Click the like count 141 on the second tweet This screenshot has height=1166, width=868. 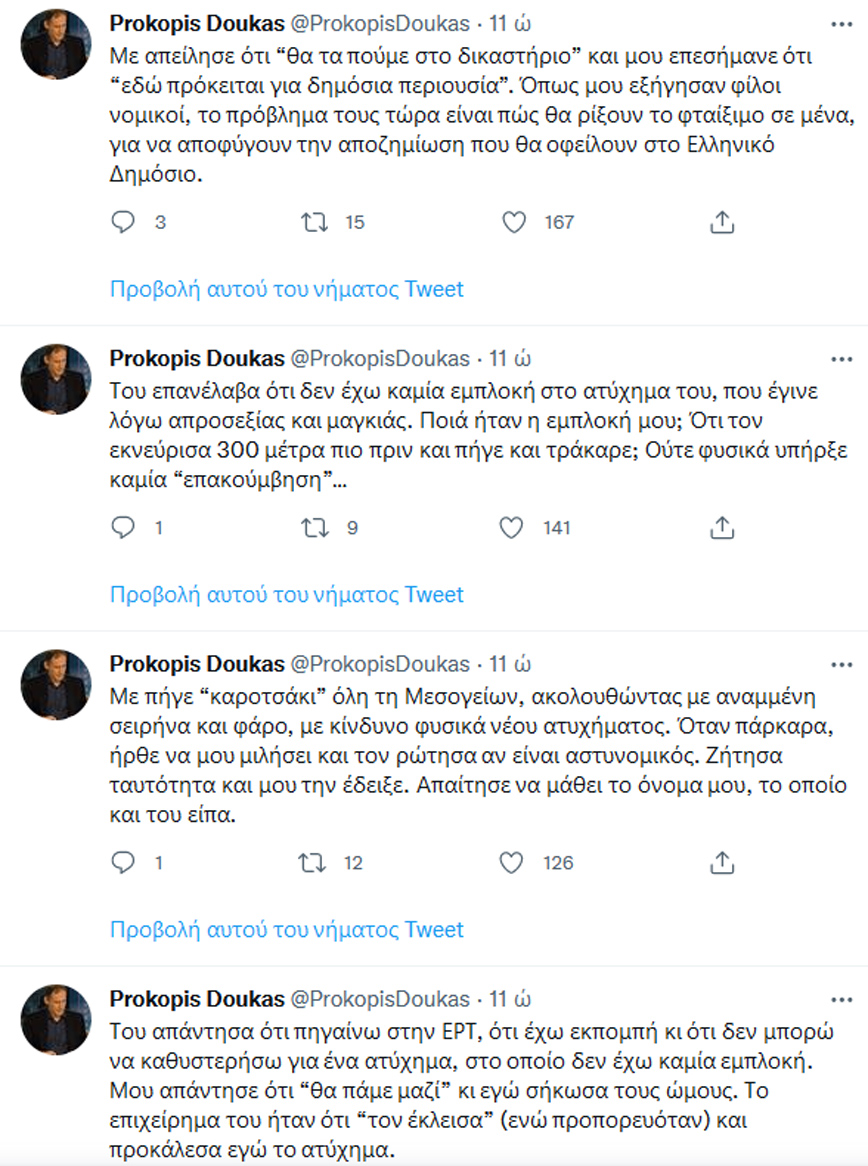tap(555, 528)
